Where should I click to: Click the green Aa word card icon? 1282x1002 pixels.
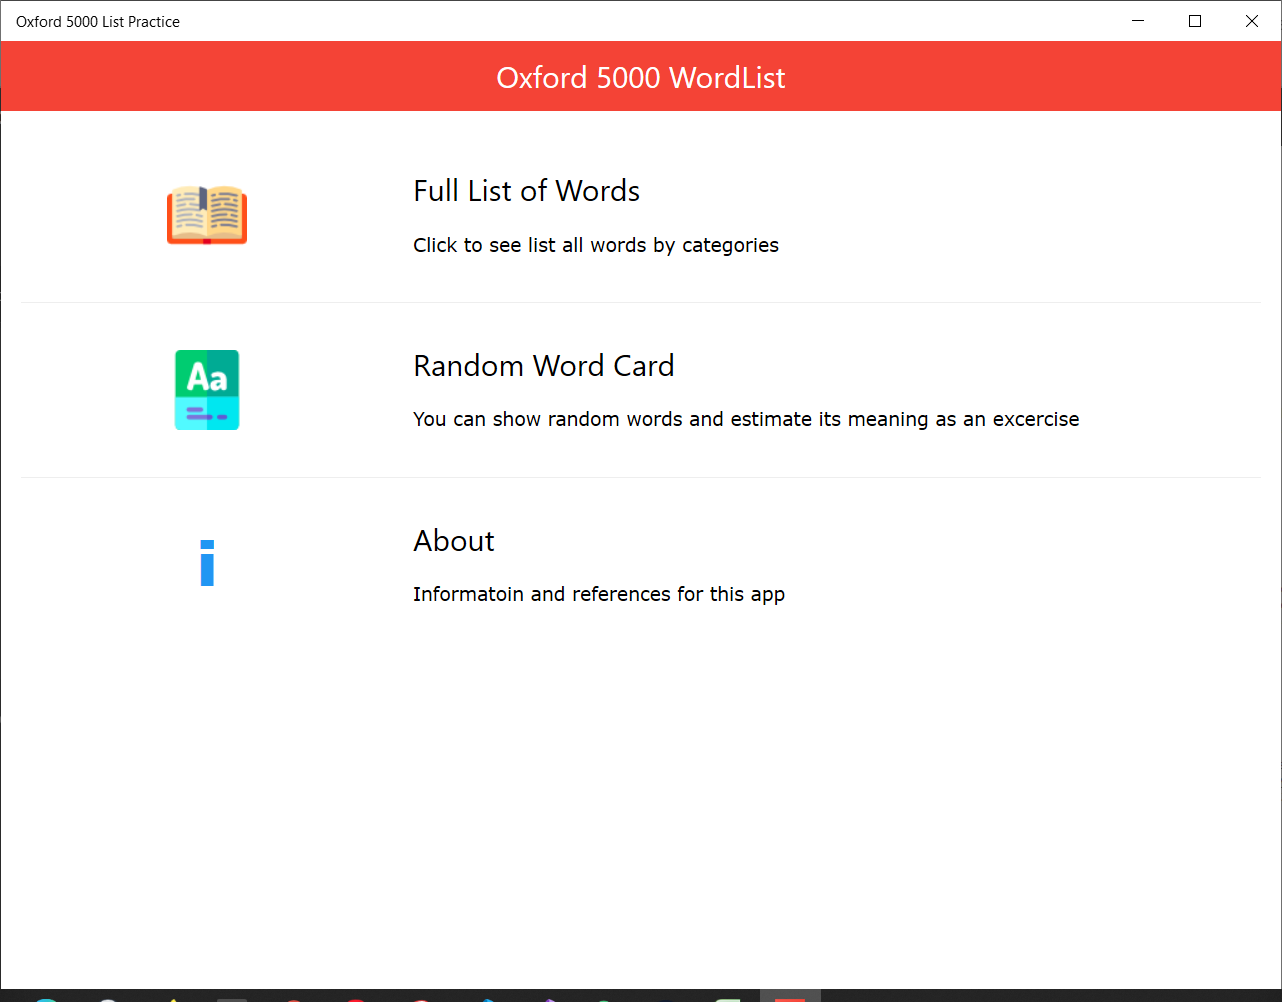pos(207,390)
